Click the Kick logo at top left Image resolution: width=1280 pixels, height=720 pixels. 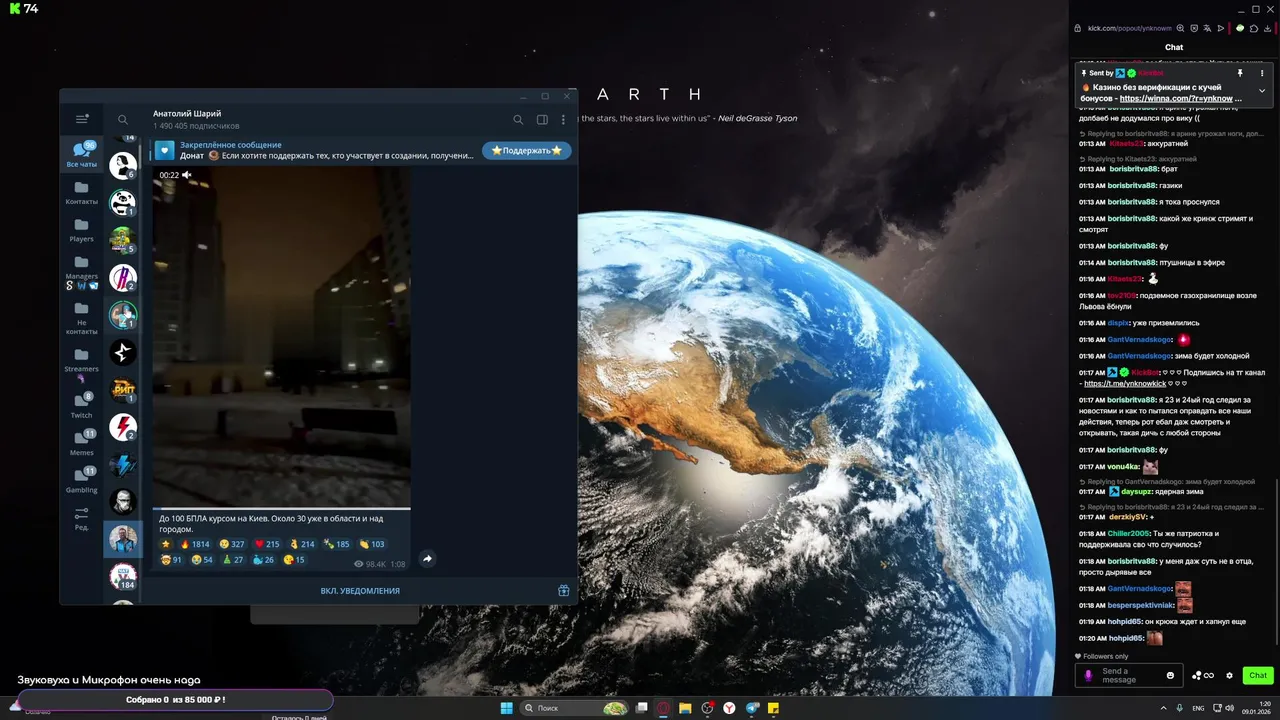(16, 8)
